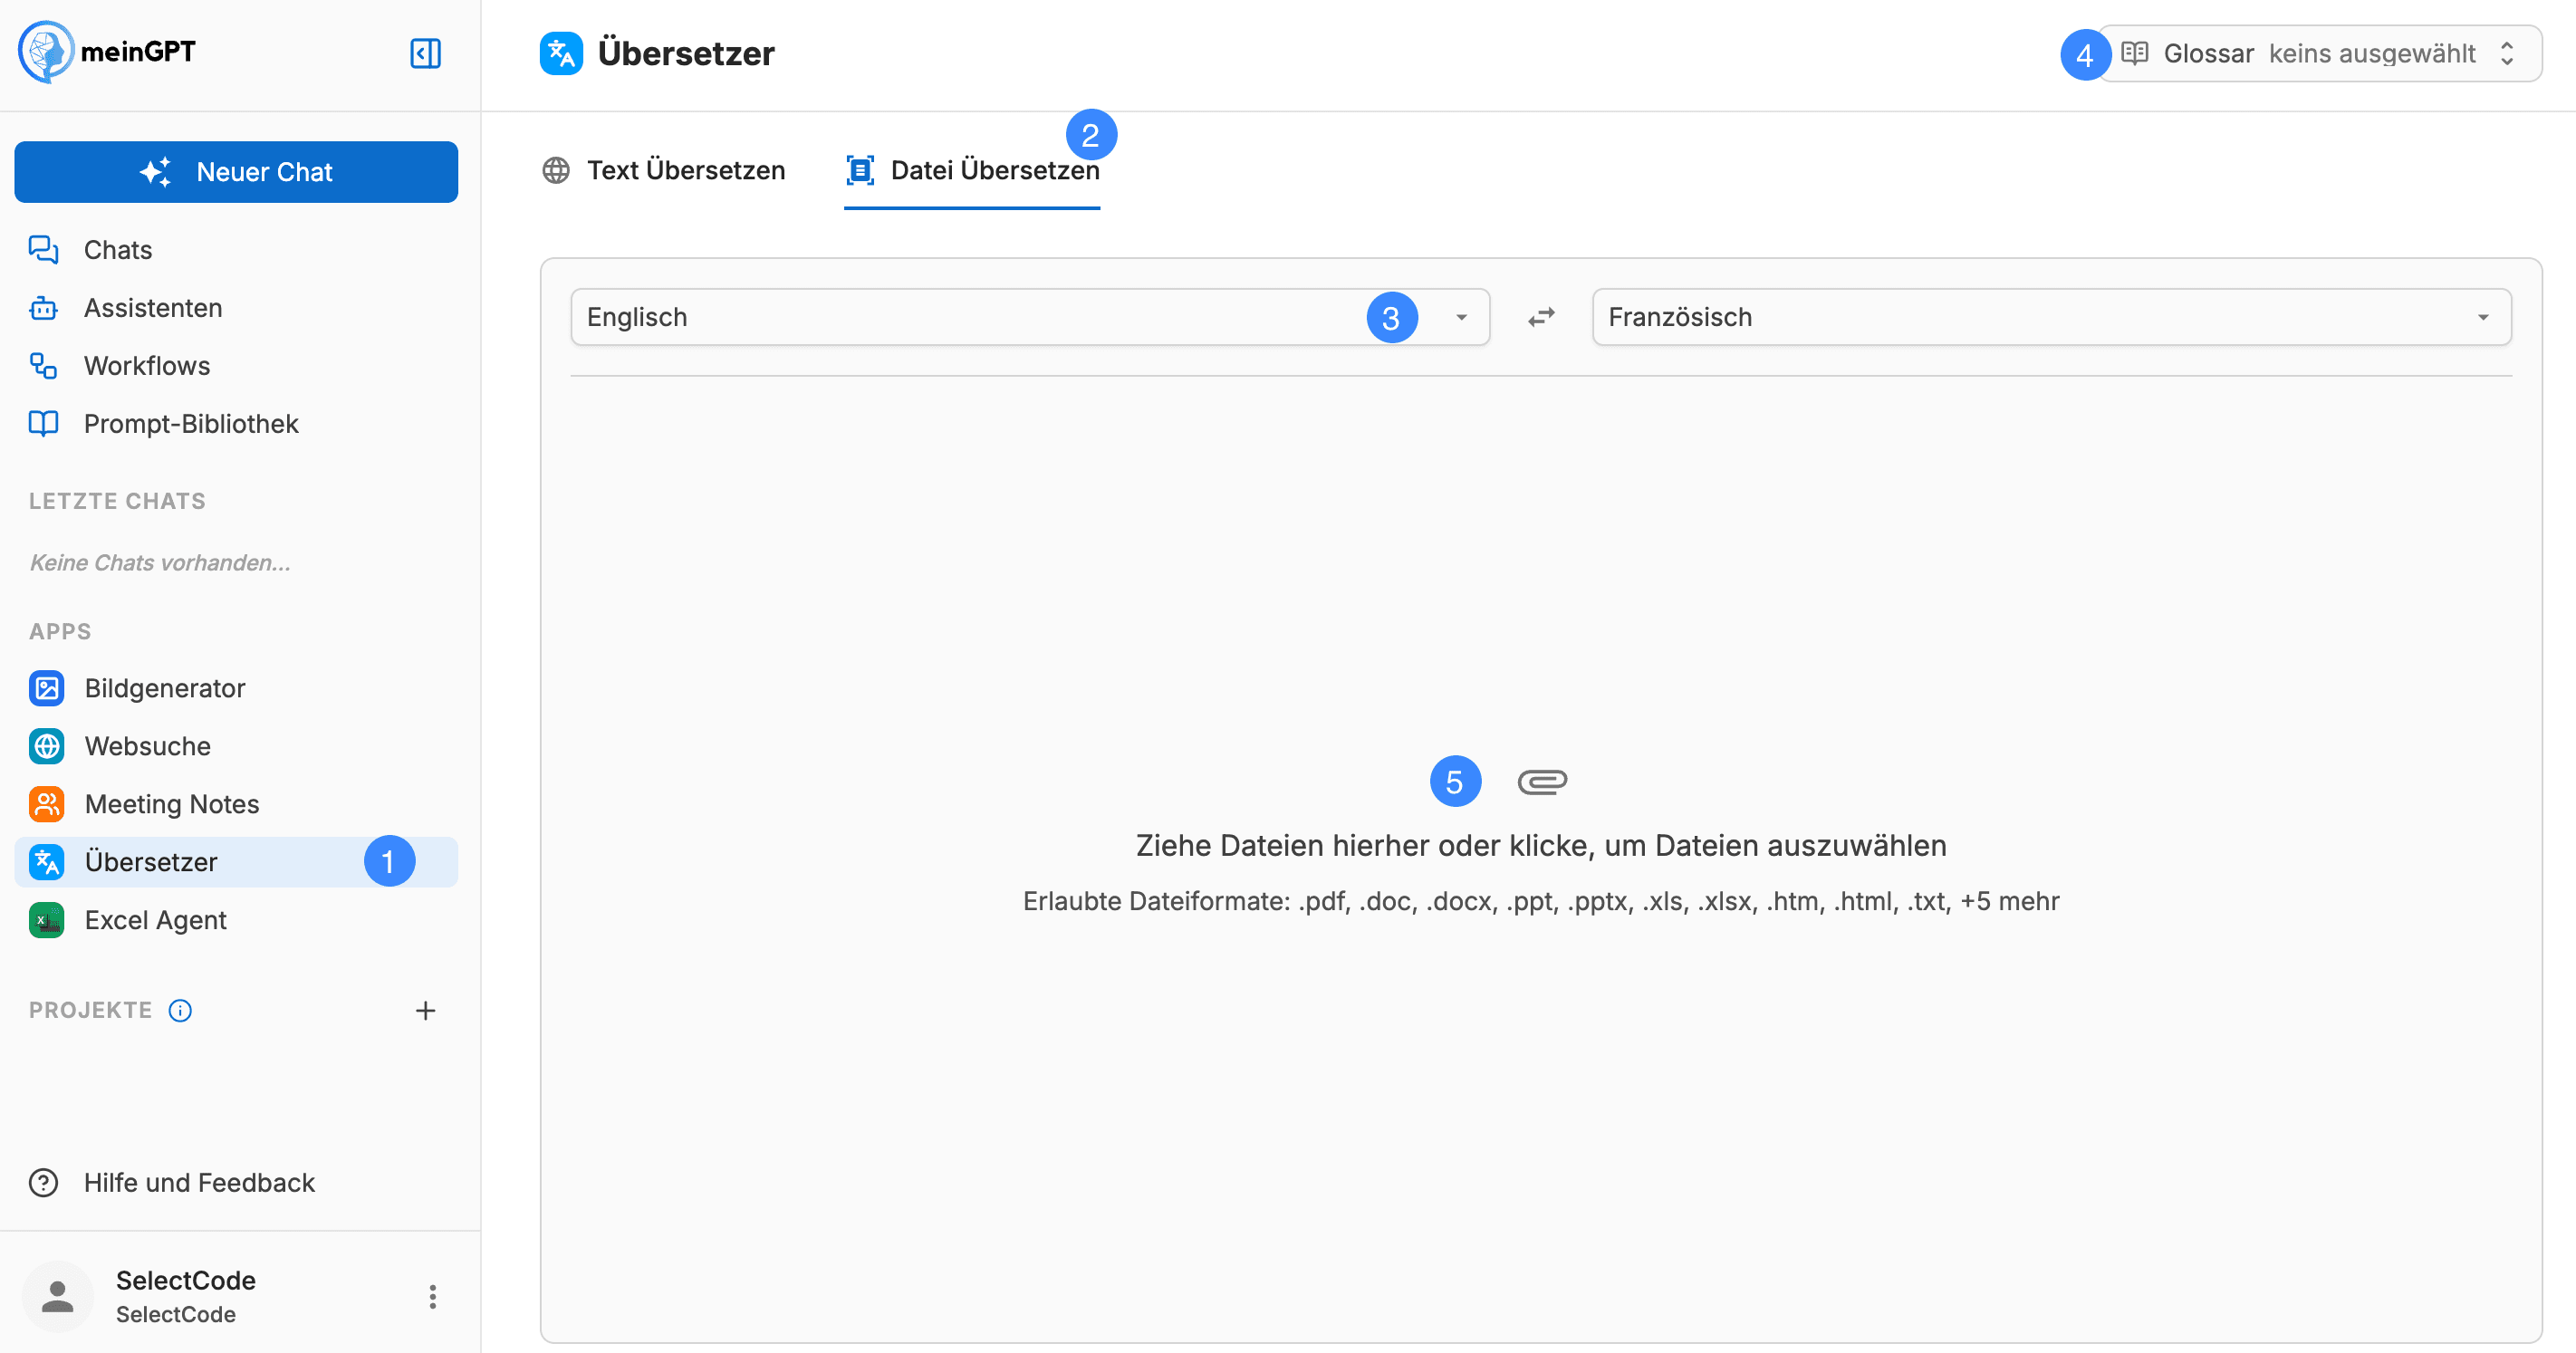The width and height of the screenshot is (2576, 1353).
Task: Open the user account options menu
Action: point(433,1295)
